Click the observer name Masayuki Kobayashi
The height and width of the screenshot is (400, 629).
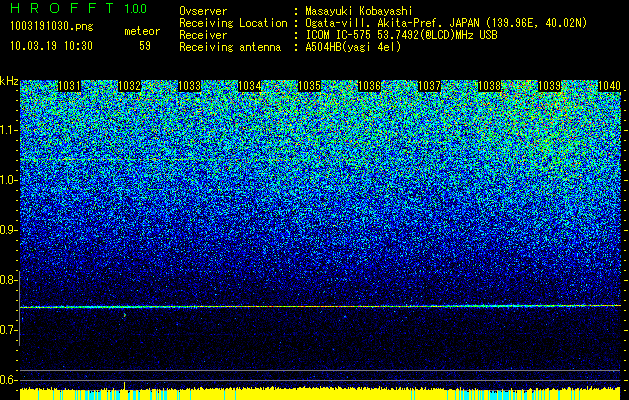coord(359,11)
